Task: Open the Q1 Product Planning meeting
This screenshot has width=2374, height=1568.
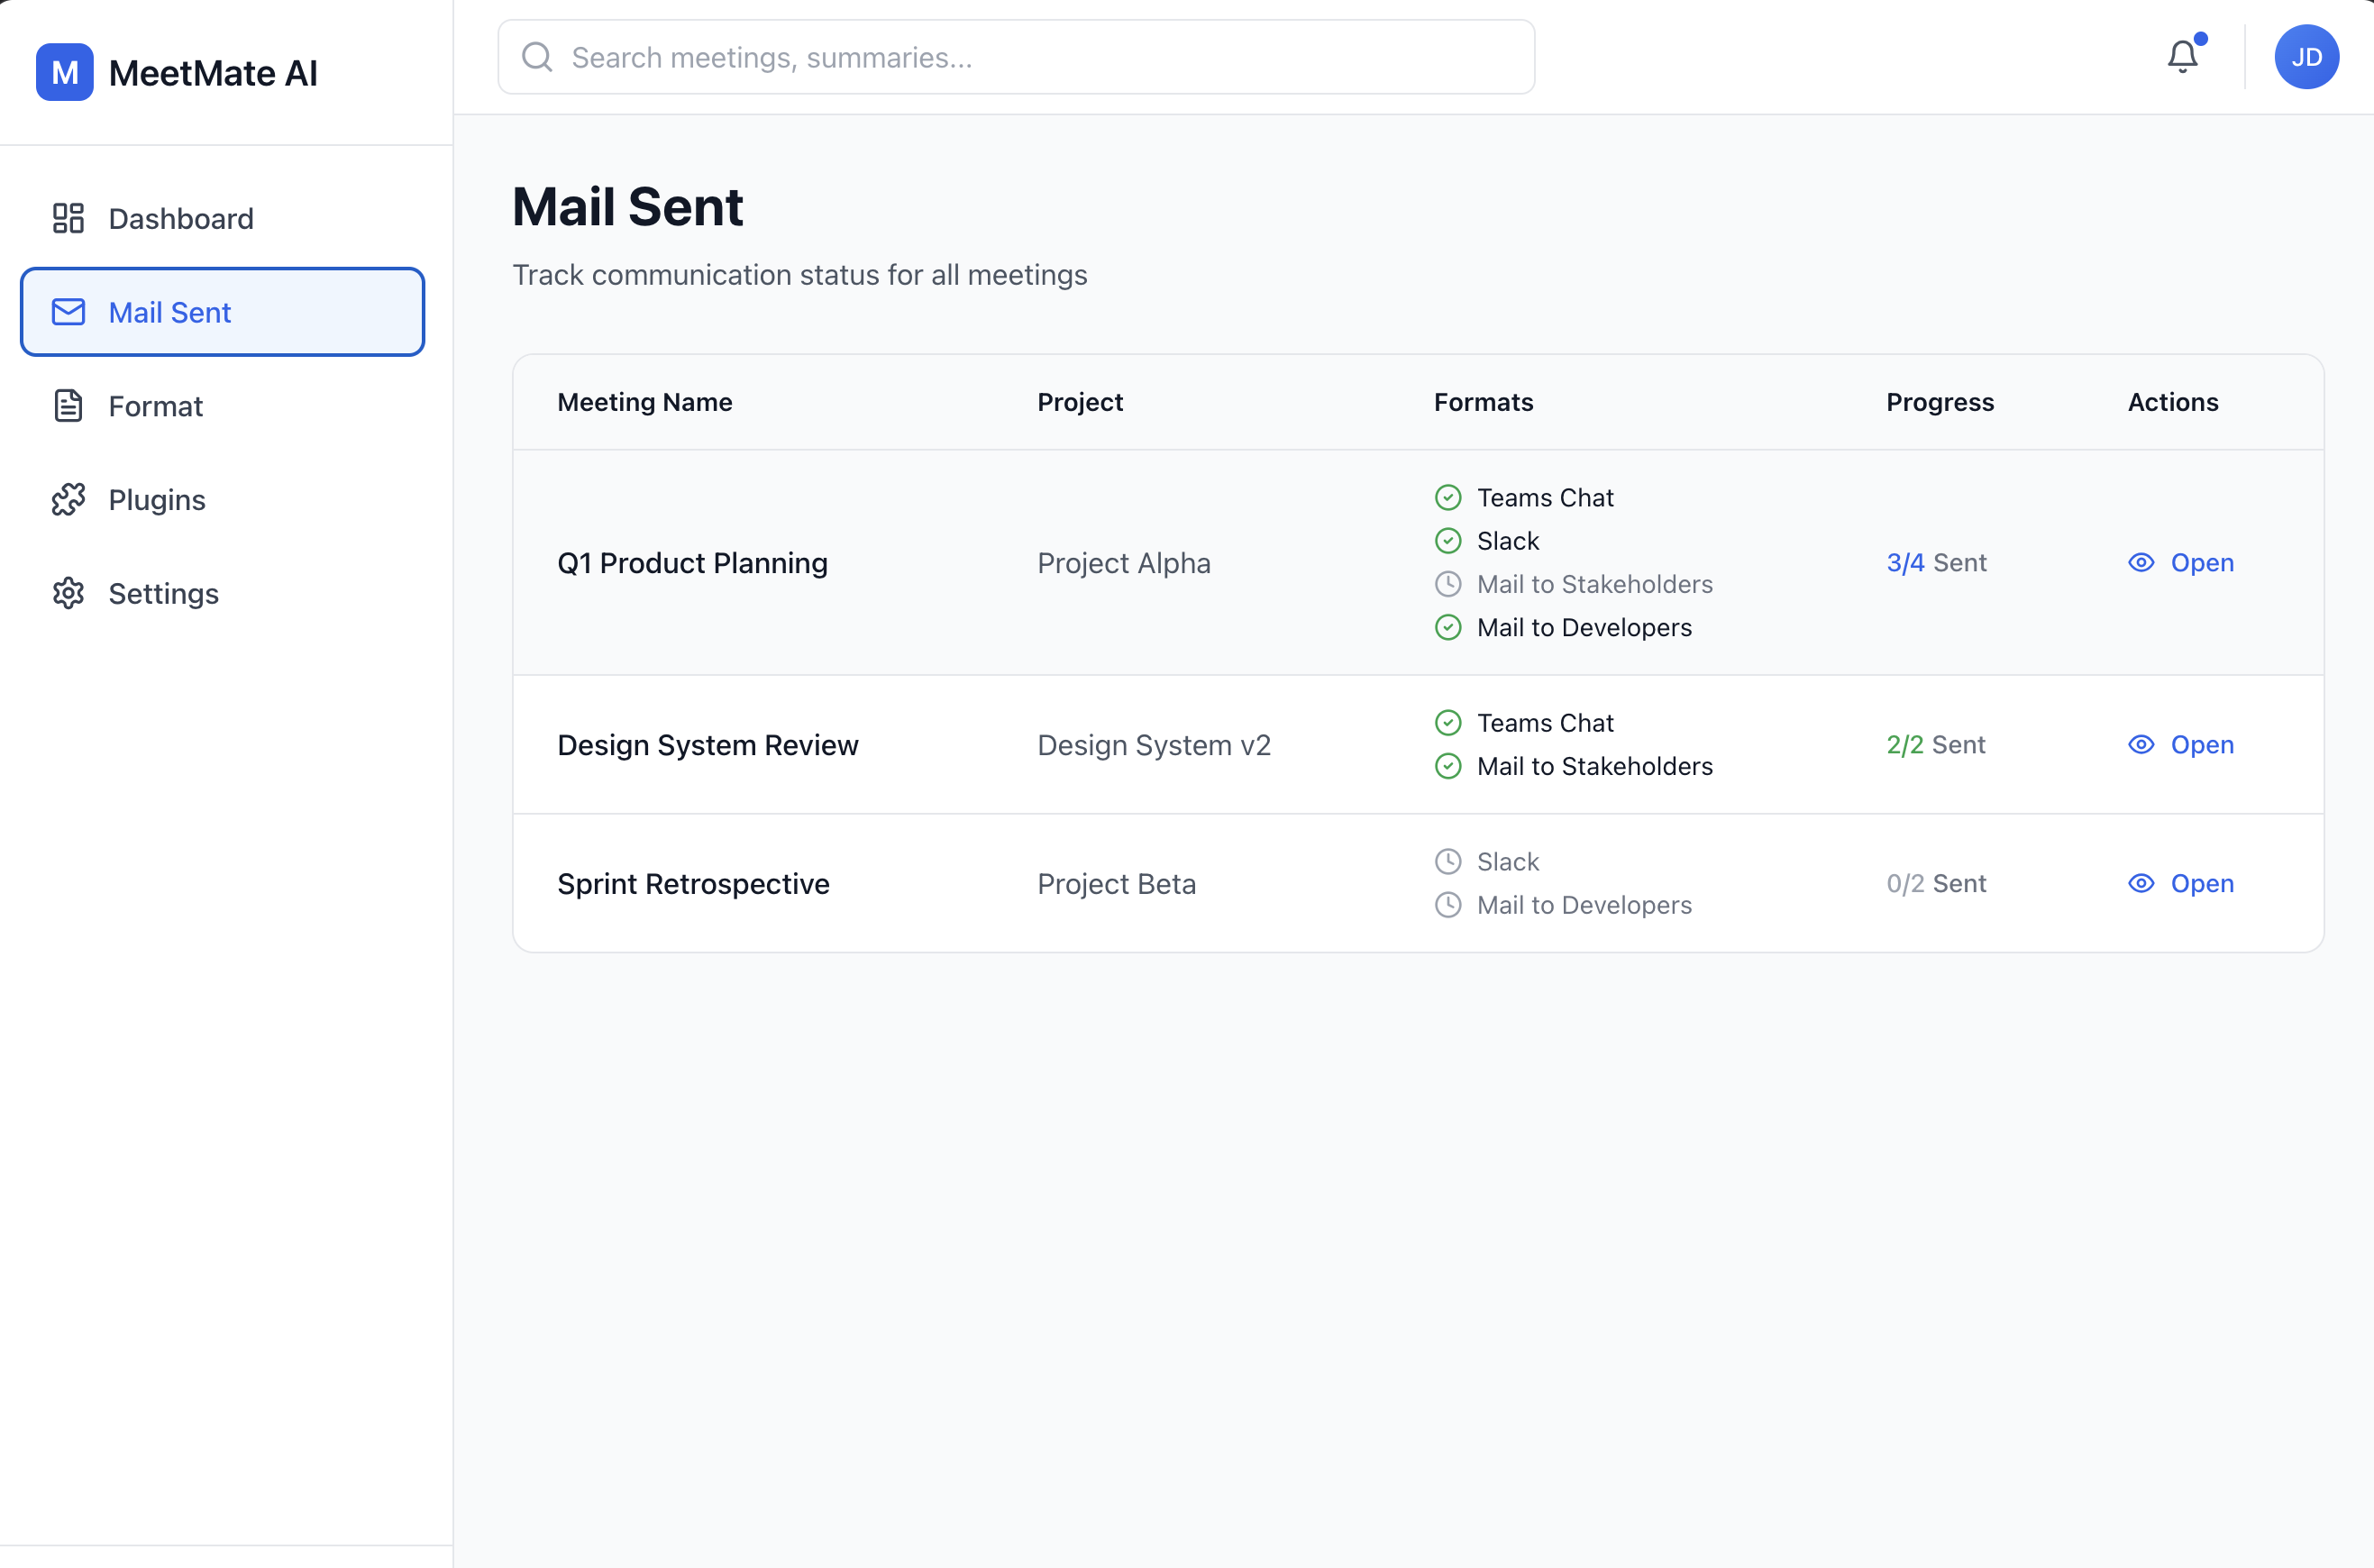Action: (x=2200, y=563)
